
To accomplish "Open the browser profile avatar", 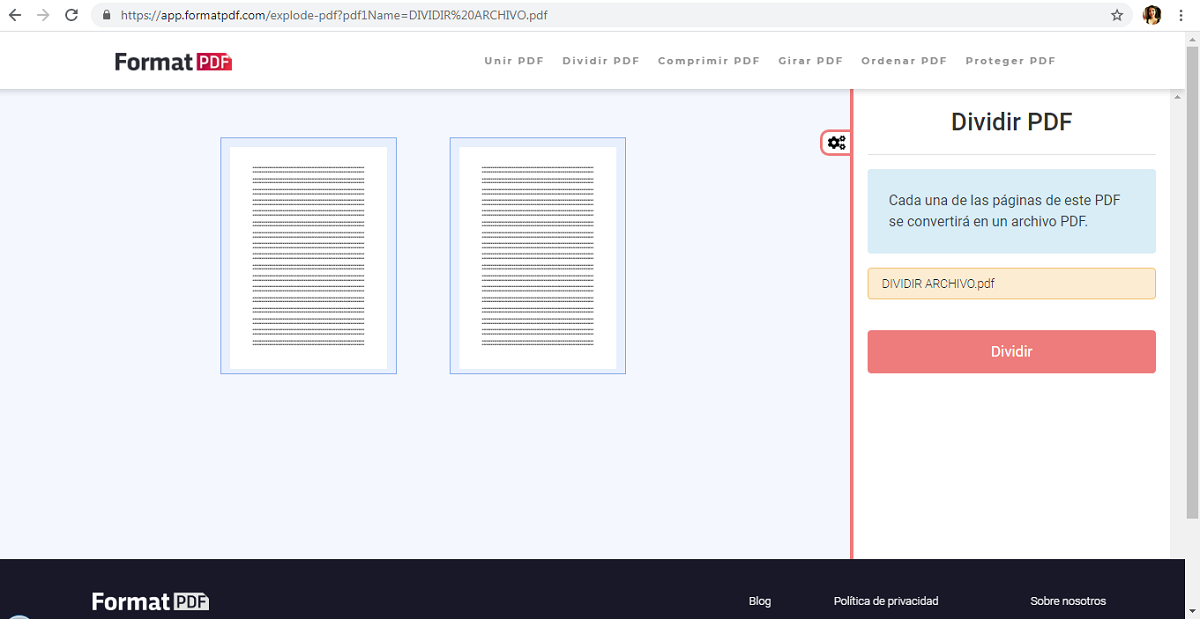I will (x=1152, y=15).
